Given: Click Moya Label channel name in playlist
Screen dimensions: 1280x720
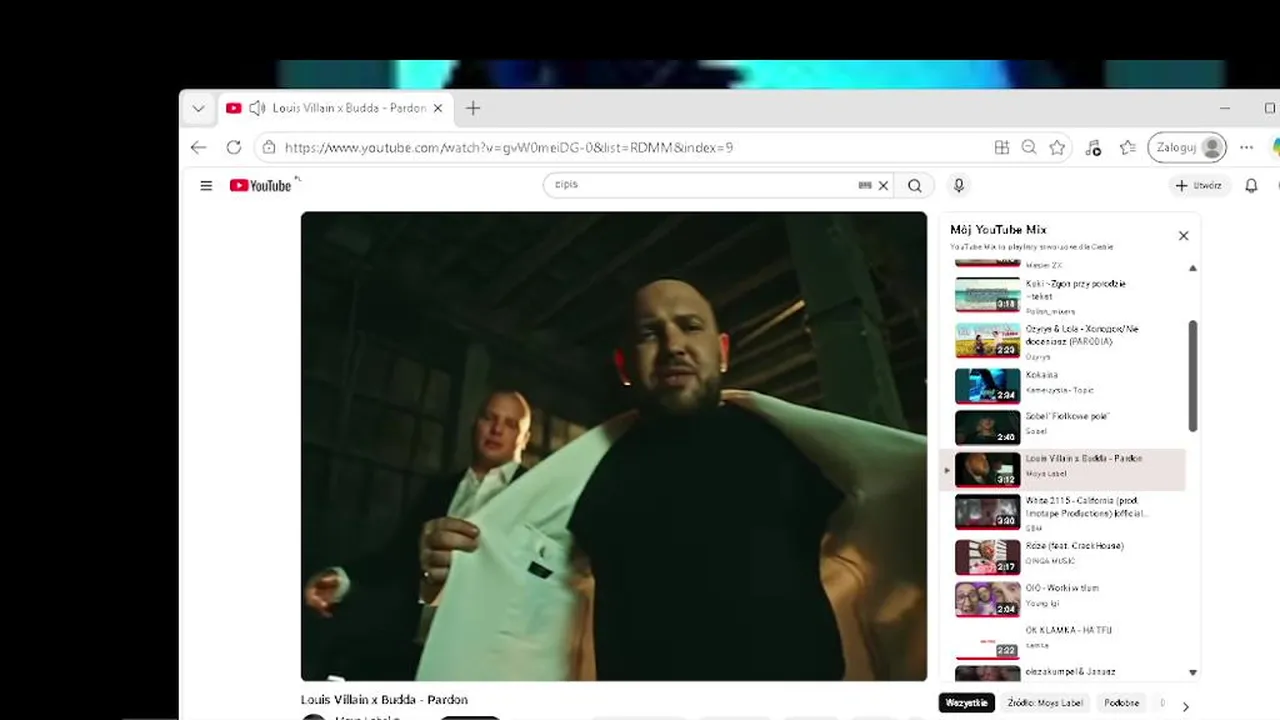Looking at the screenshot, I should tap(1046, 473).
